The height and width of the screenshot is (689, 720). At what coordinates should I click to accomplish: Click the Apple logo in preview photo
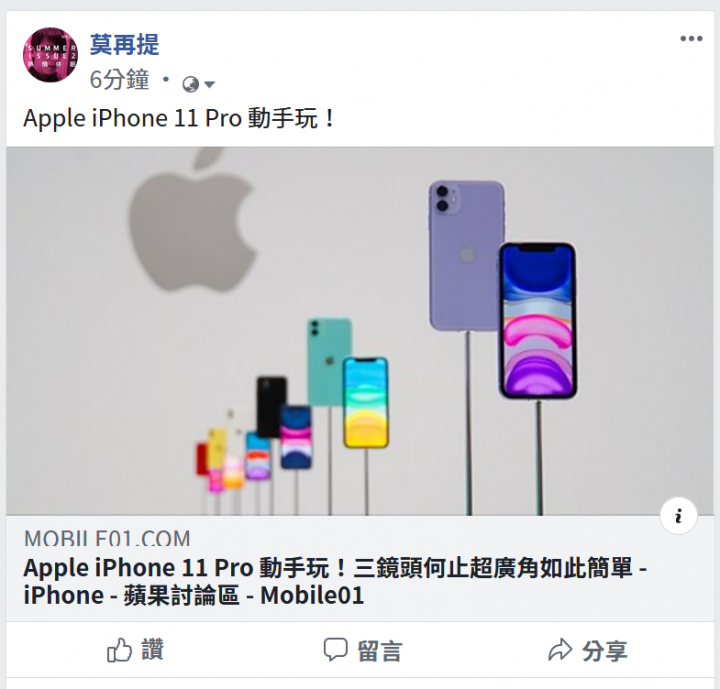[x=192, y=220]
